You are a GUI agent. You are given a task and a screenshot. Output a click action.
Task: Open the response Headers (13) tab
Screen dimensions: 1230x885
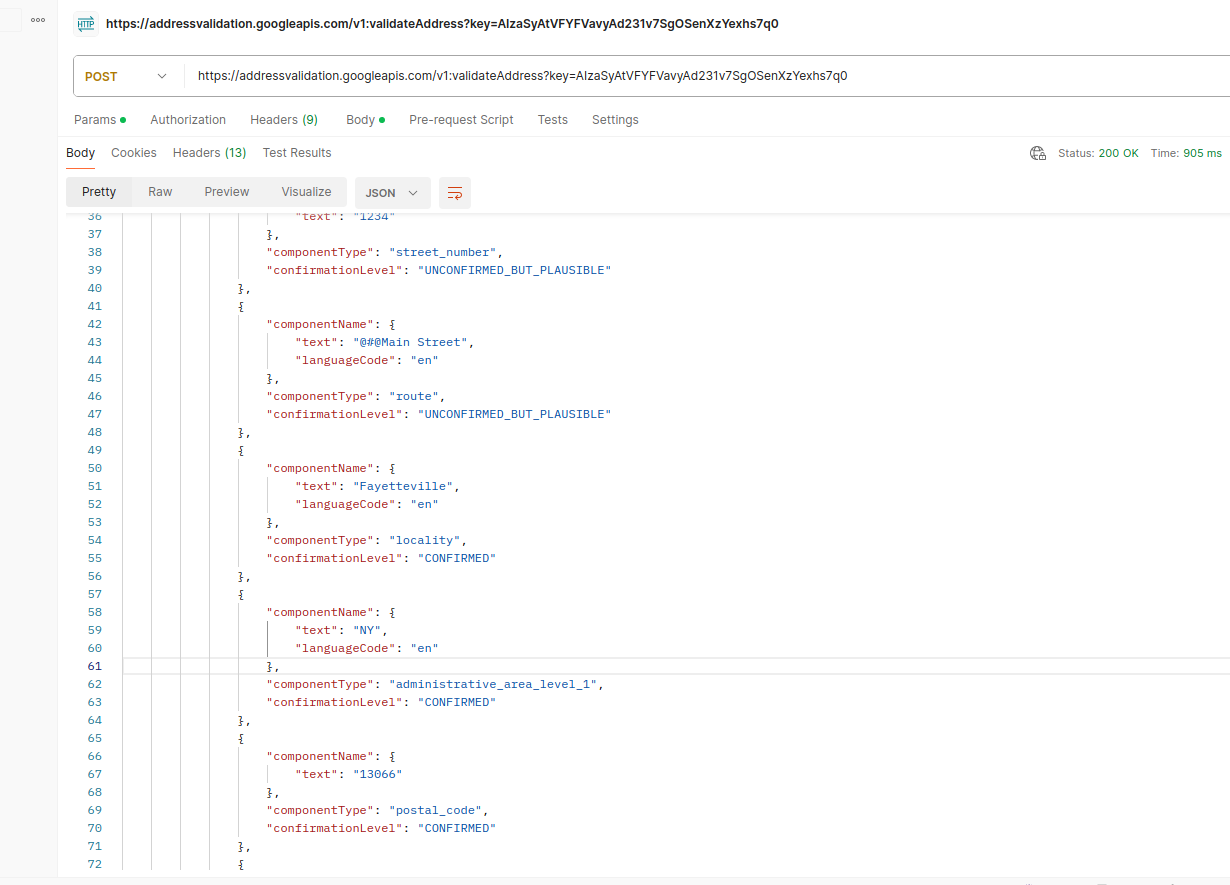click(210, 153)
